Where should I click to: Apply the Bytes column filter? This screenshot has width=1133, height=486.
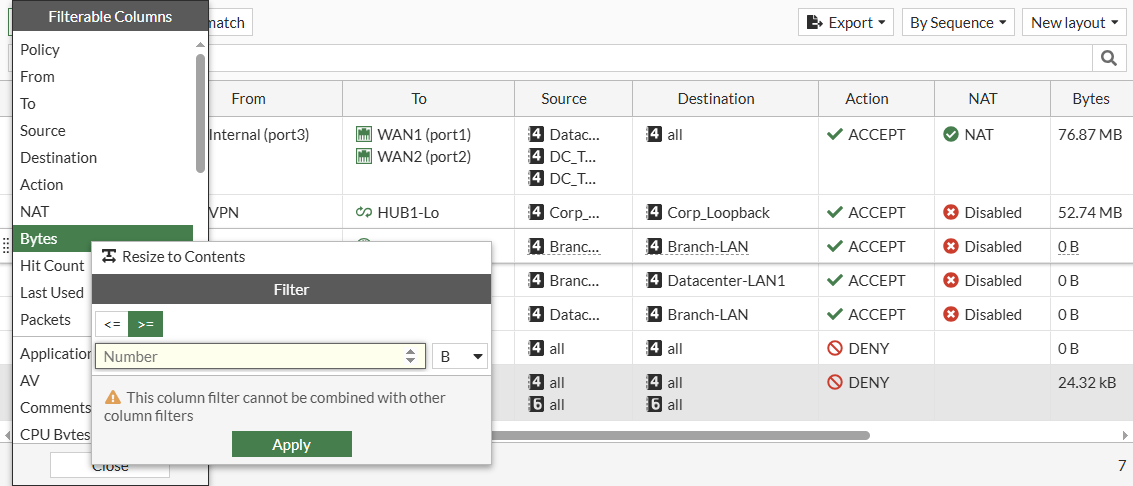tap(291, 445)
